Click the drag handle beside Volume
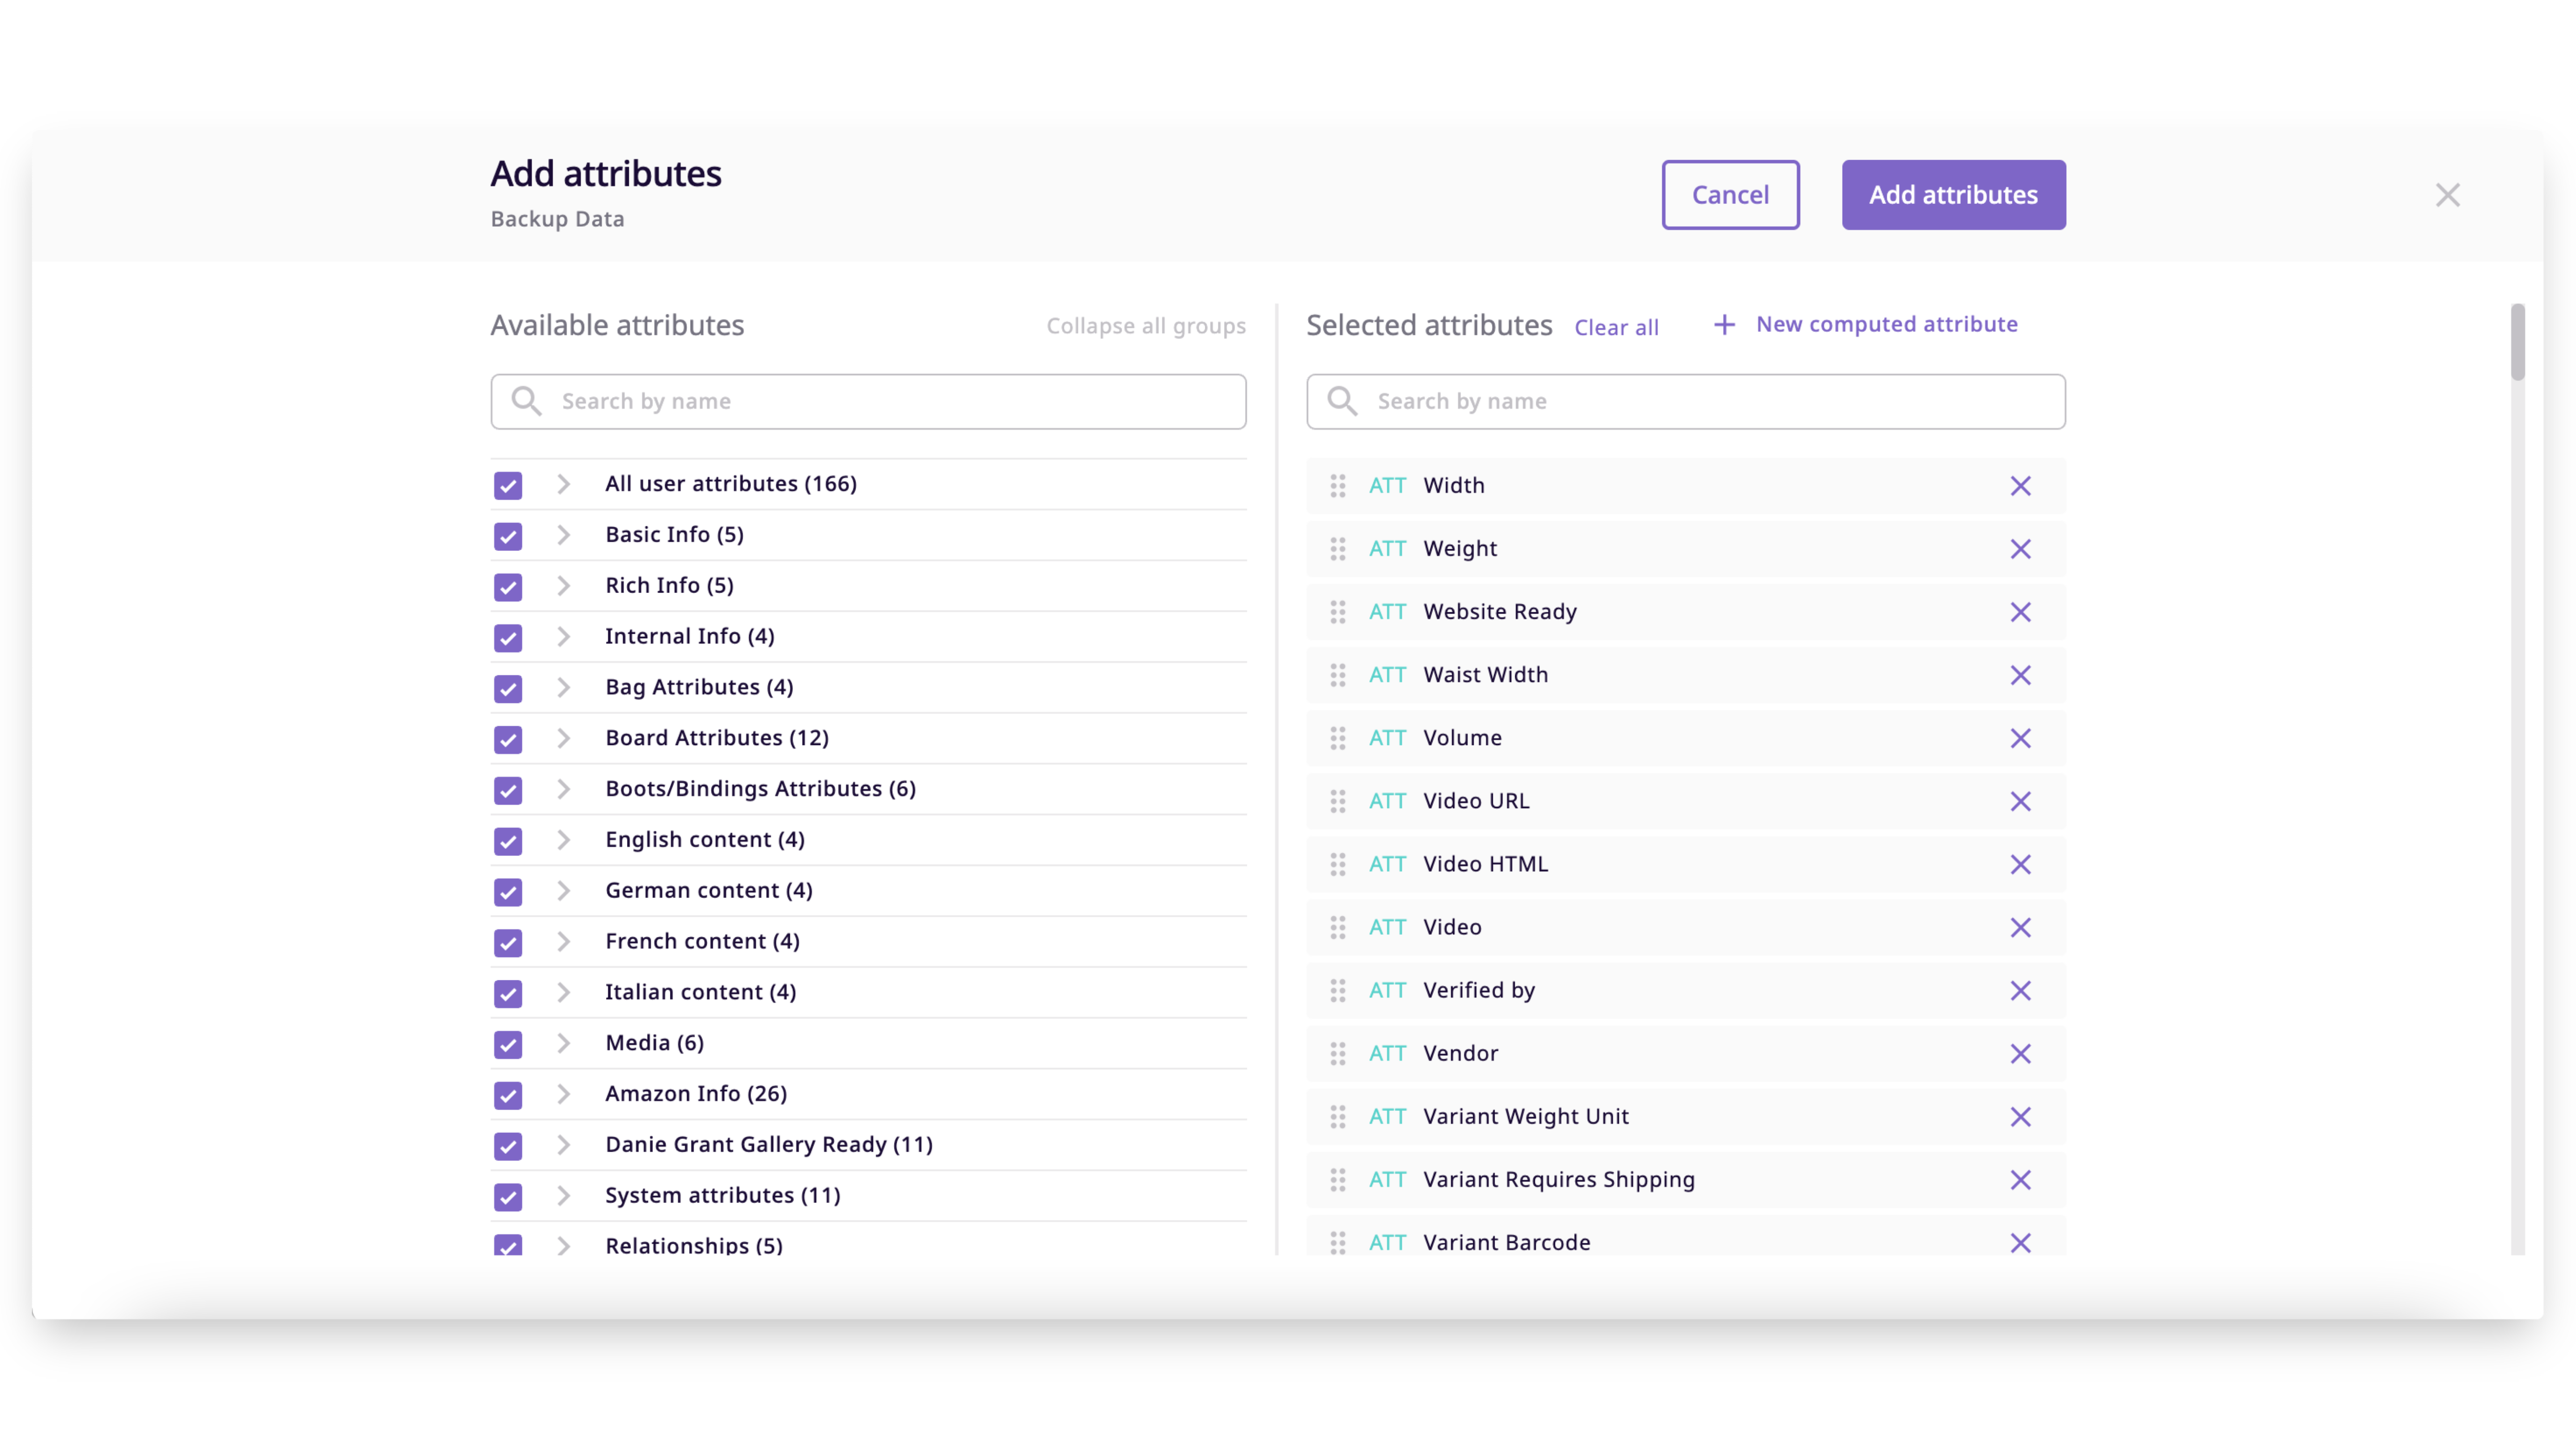 coord(1337,738)
